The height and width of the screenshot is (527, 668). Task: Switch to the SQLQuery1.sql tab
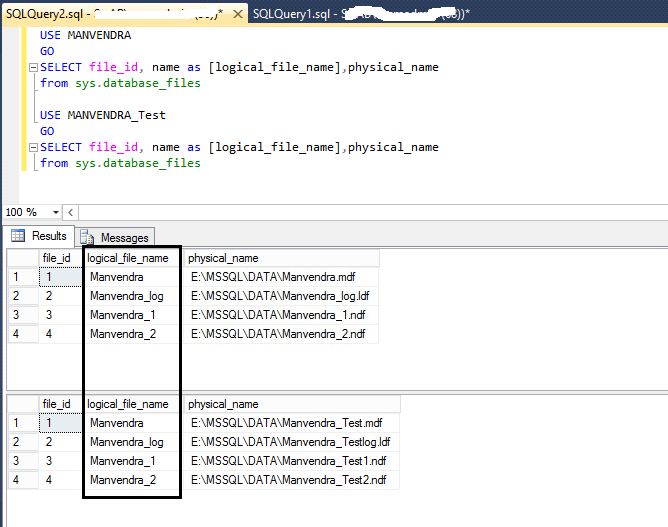[361, 14]
